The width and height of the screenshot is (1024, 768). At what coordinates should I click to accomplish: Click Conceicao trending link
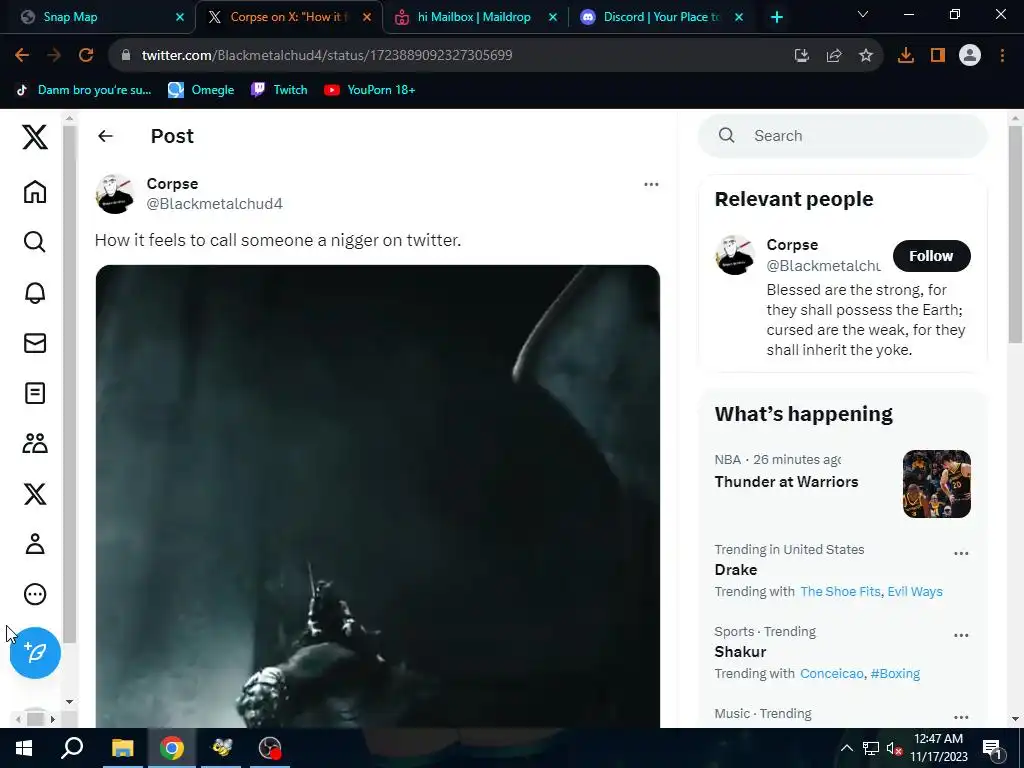click(831, 673)
